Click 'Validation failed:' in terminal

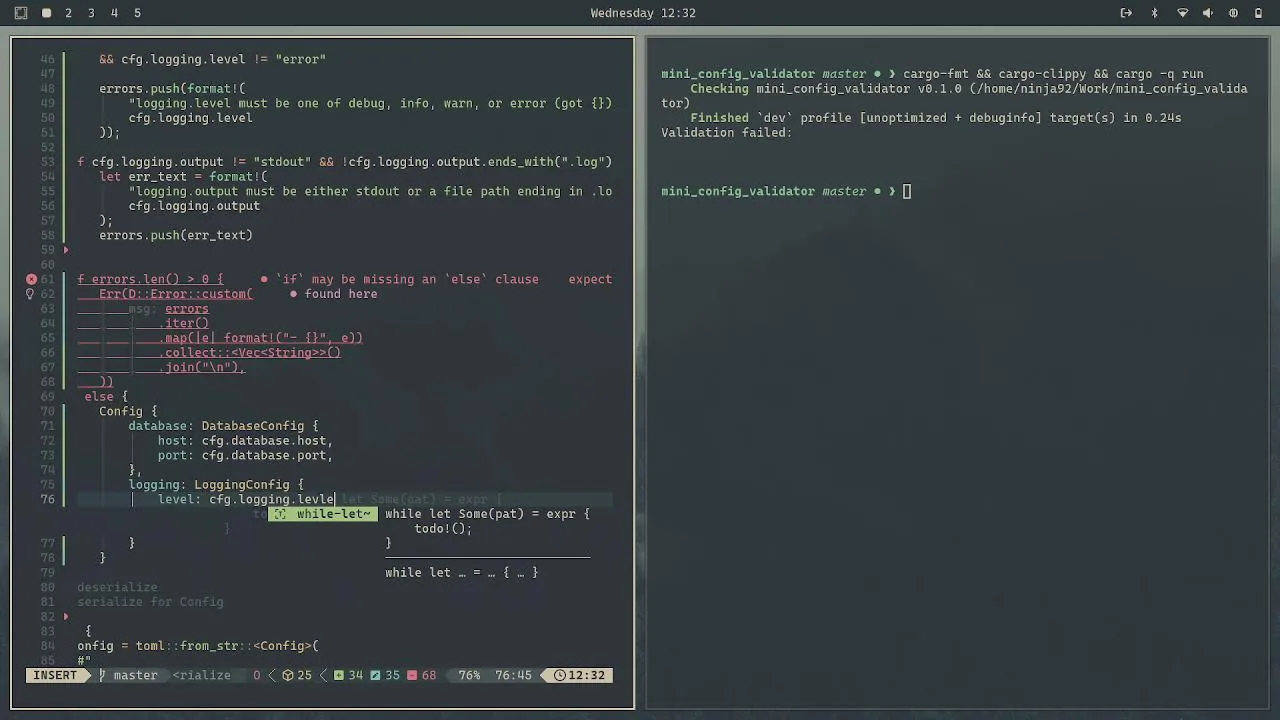point(726,132)
